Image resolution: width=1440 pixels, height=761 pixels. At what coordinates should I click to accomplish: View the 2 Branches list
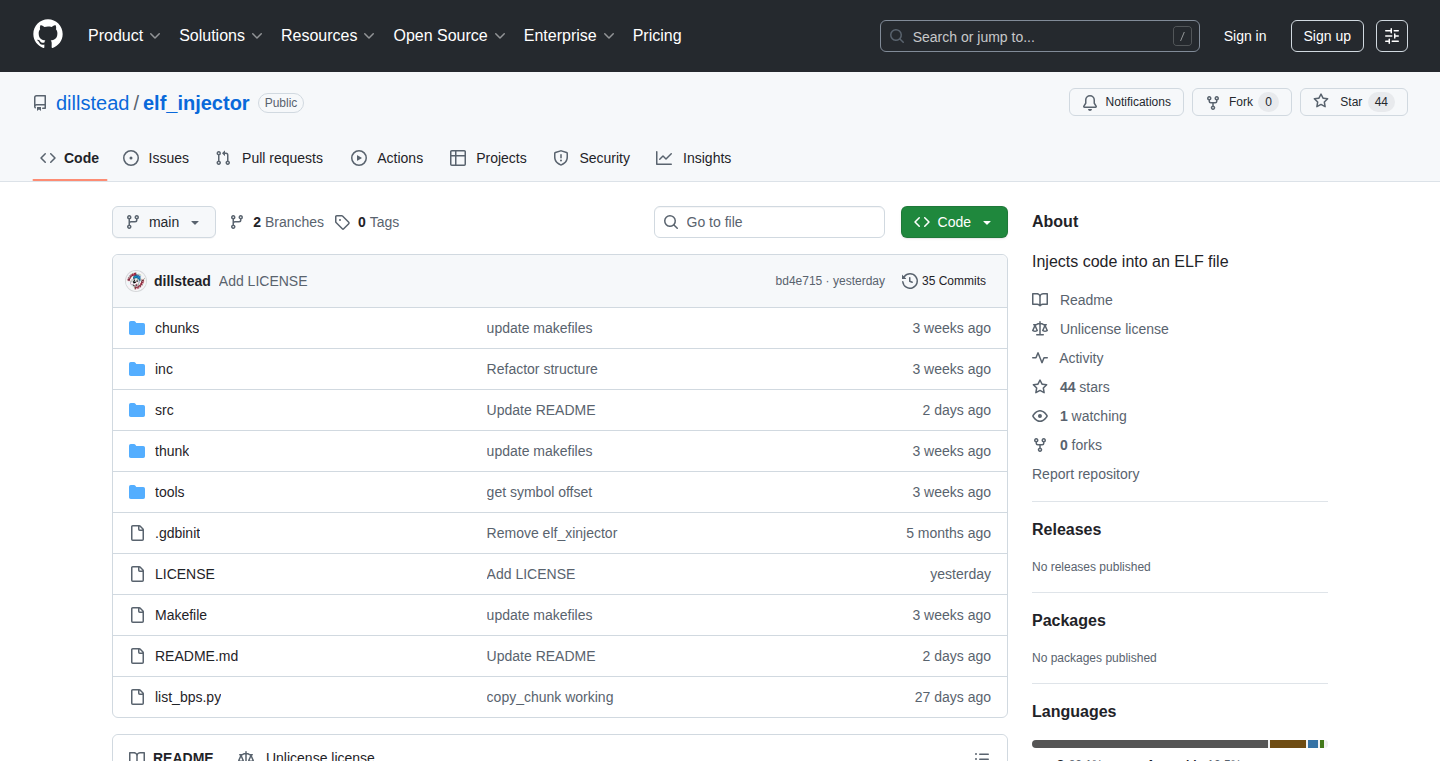click(x=277, y=222)
